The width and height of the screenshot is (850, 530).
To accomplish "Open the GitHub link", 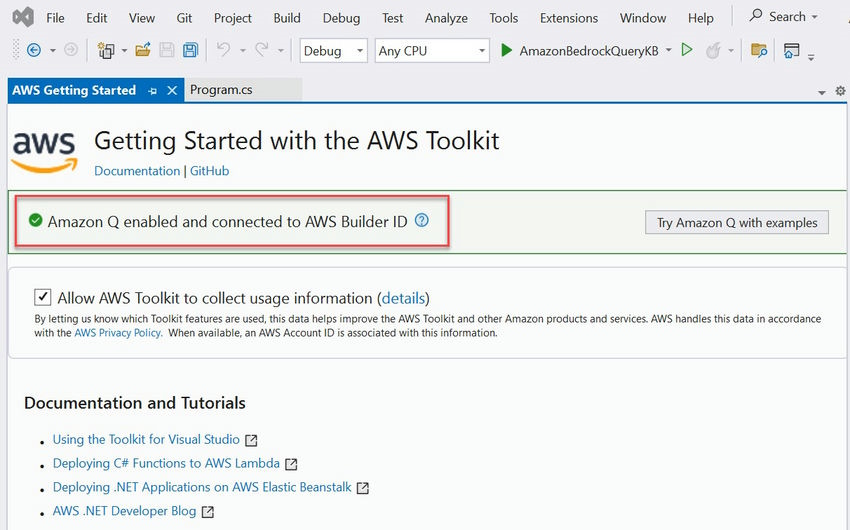I will coord(209,171).
